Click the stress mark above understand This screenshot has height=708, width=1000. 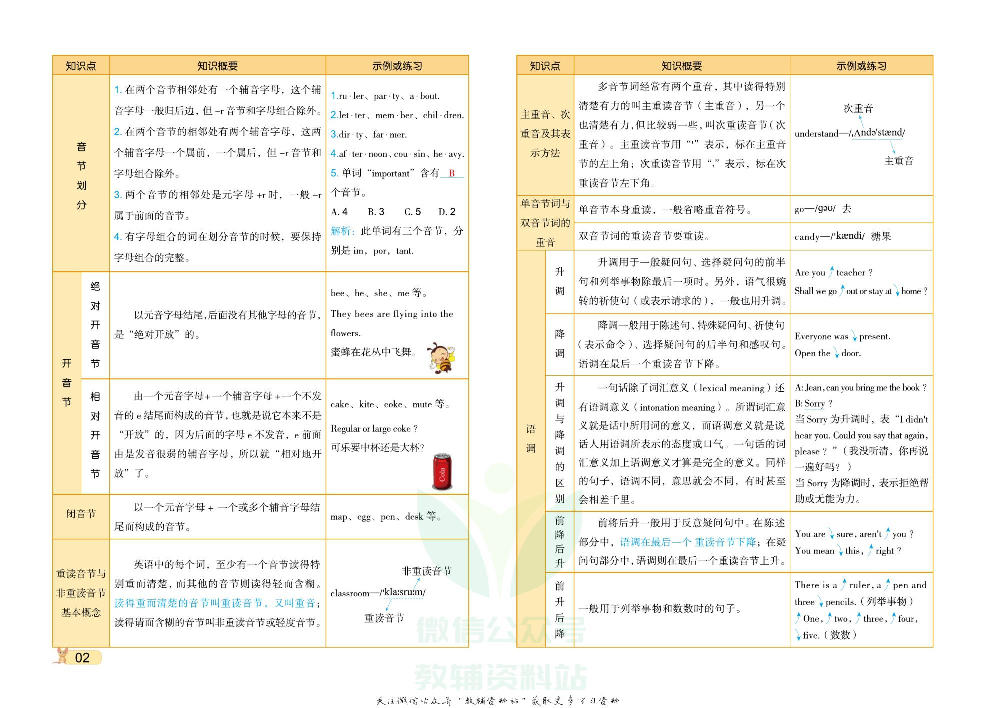click(876, 131)
